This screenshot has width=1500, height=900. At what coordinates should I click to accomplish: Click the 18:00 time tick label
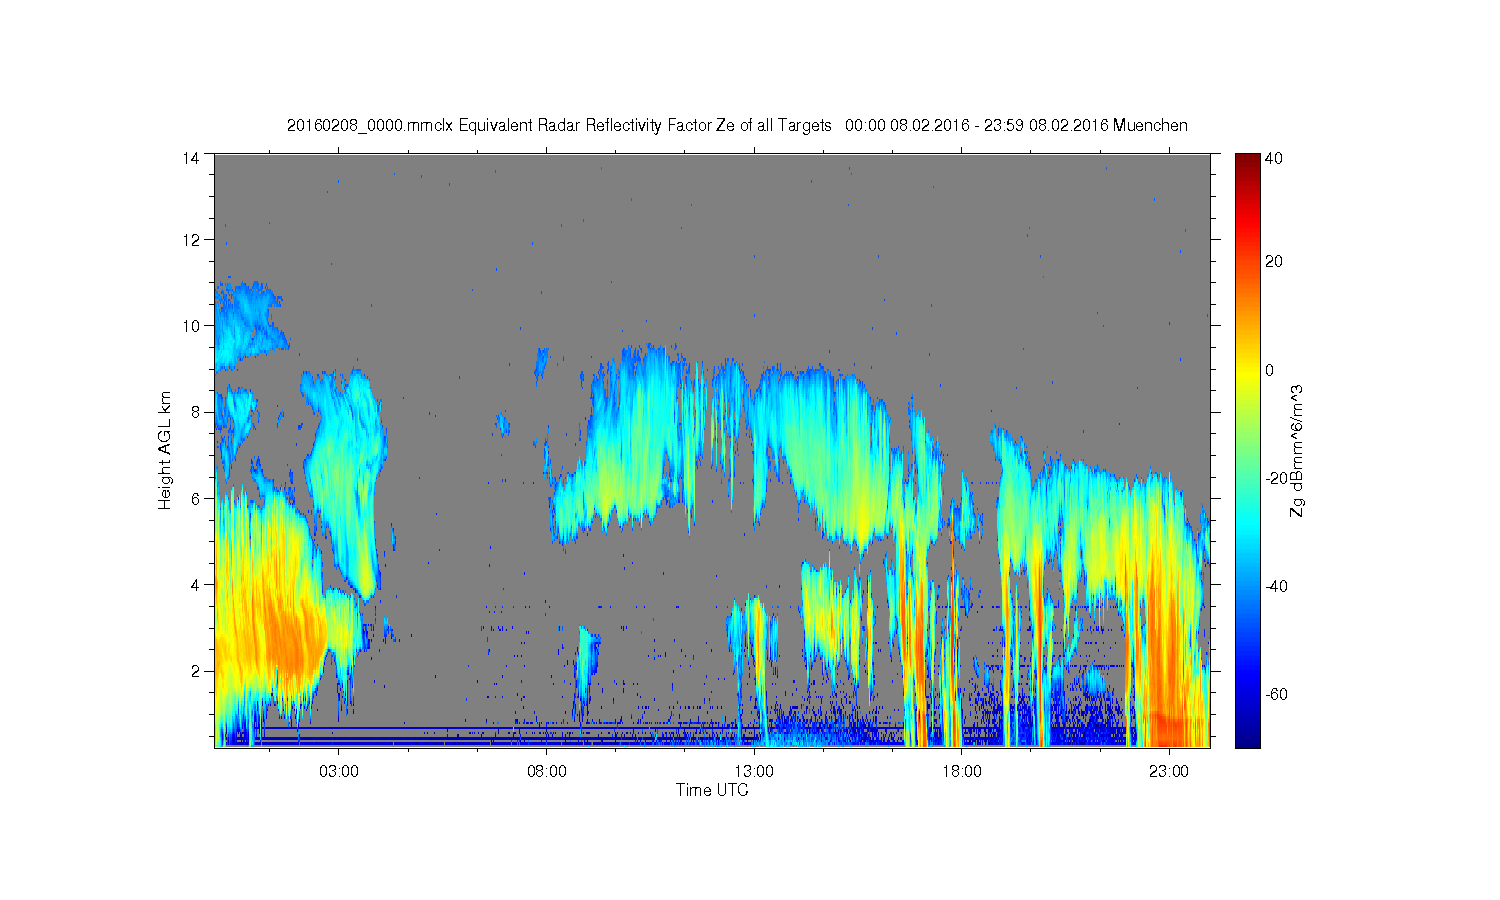click(961, 771)
